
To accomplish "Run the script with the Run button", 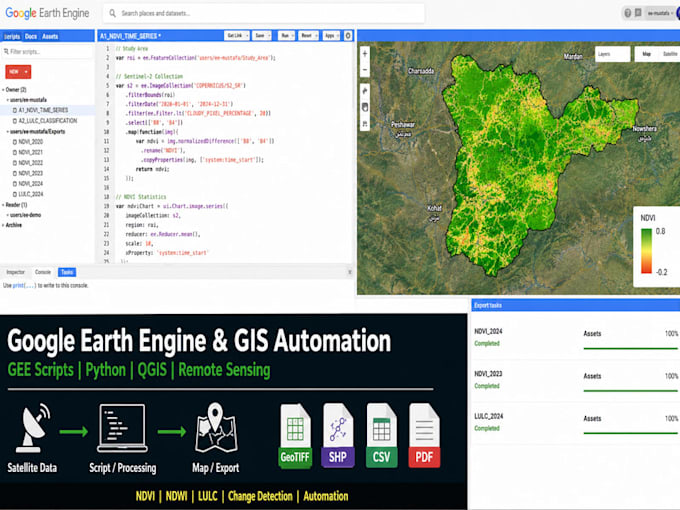I will pyautogui.click(x=284, y=36).
